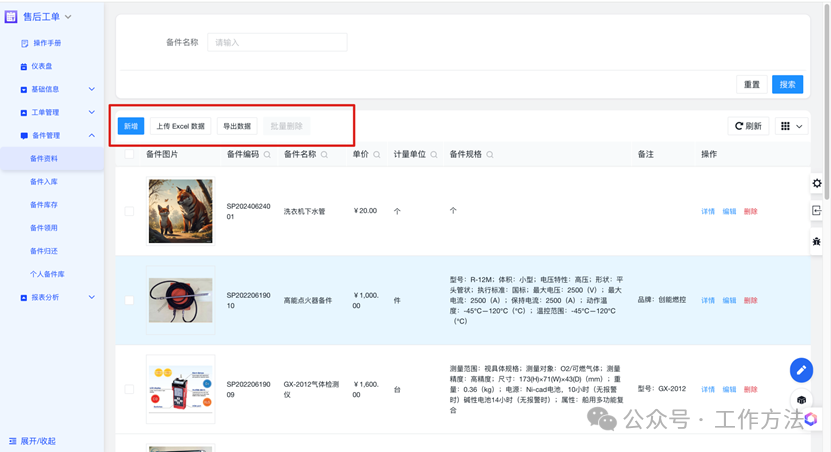Click the blue floating pencil edit button
The image size is (831, 452).
(800, 370)
